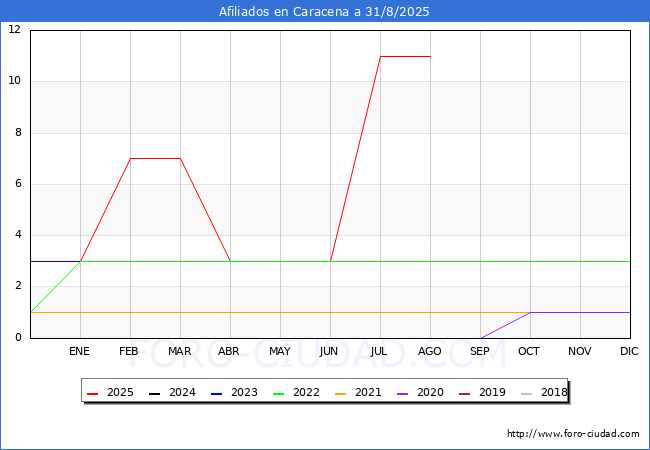Click the 2025 line point at FEB
The image size is (650, 450).
pos(131,158)
